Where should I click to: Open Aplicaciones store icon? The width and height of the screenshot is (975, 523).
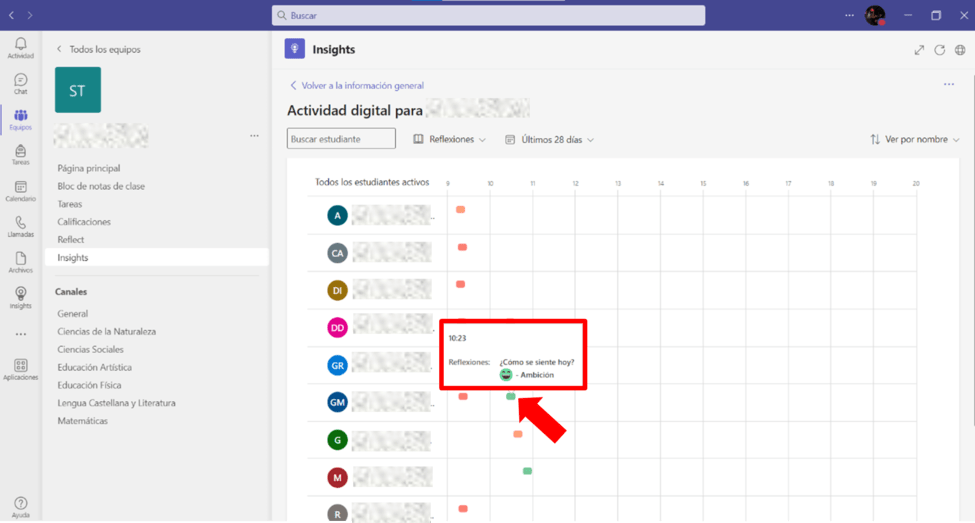point(20,369)
